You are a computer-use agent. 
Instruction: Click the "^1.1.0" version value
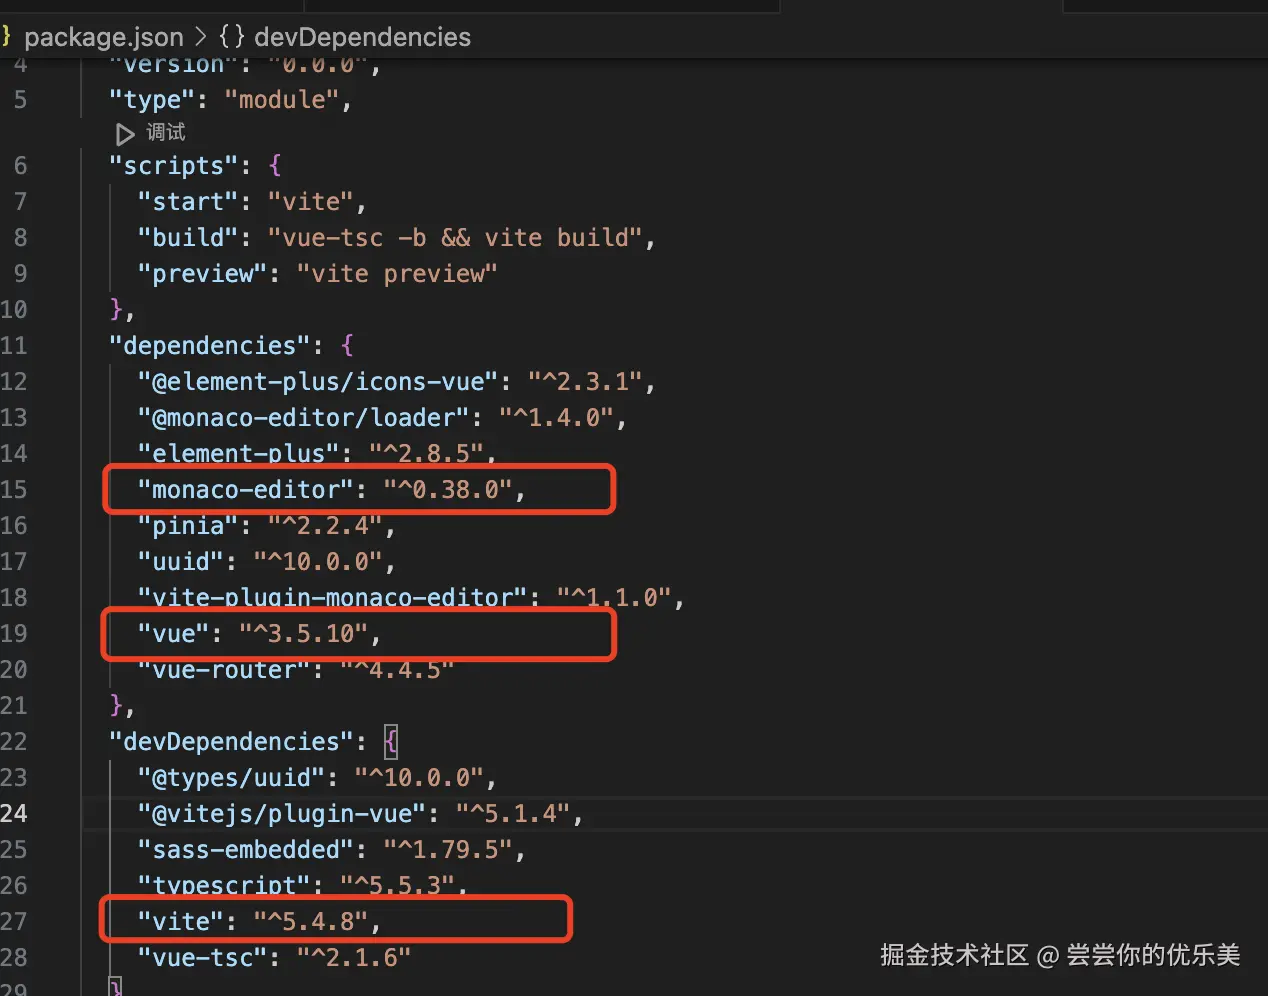pos(614,598)
